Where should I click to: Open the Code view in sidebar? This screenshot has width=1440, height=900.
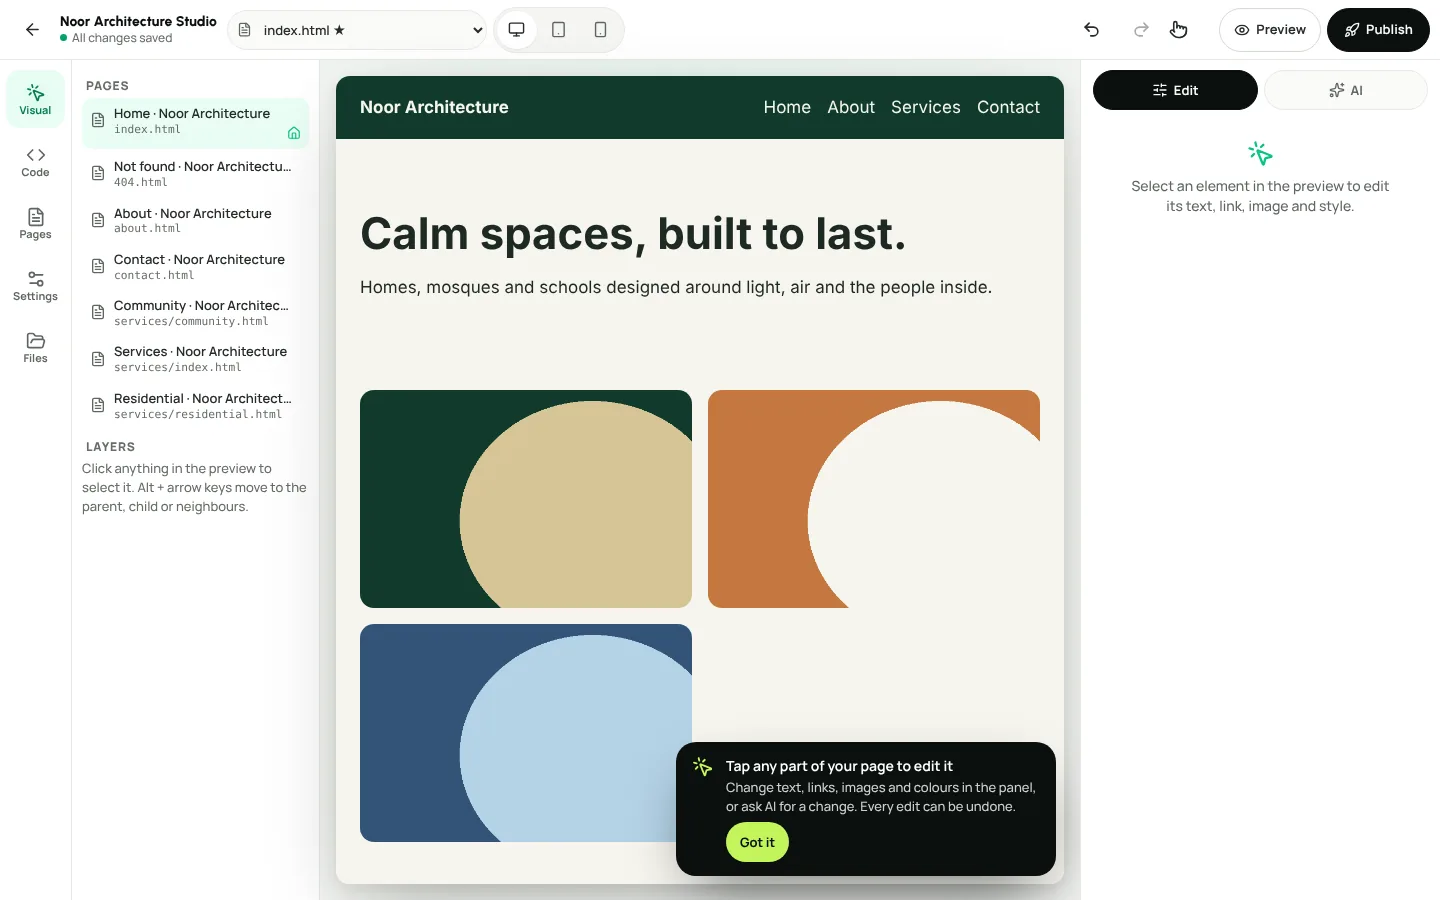tap(35, 162)
